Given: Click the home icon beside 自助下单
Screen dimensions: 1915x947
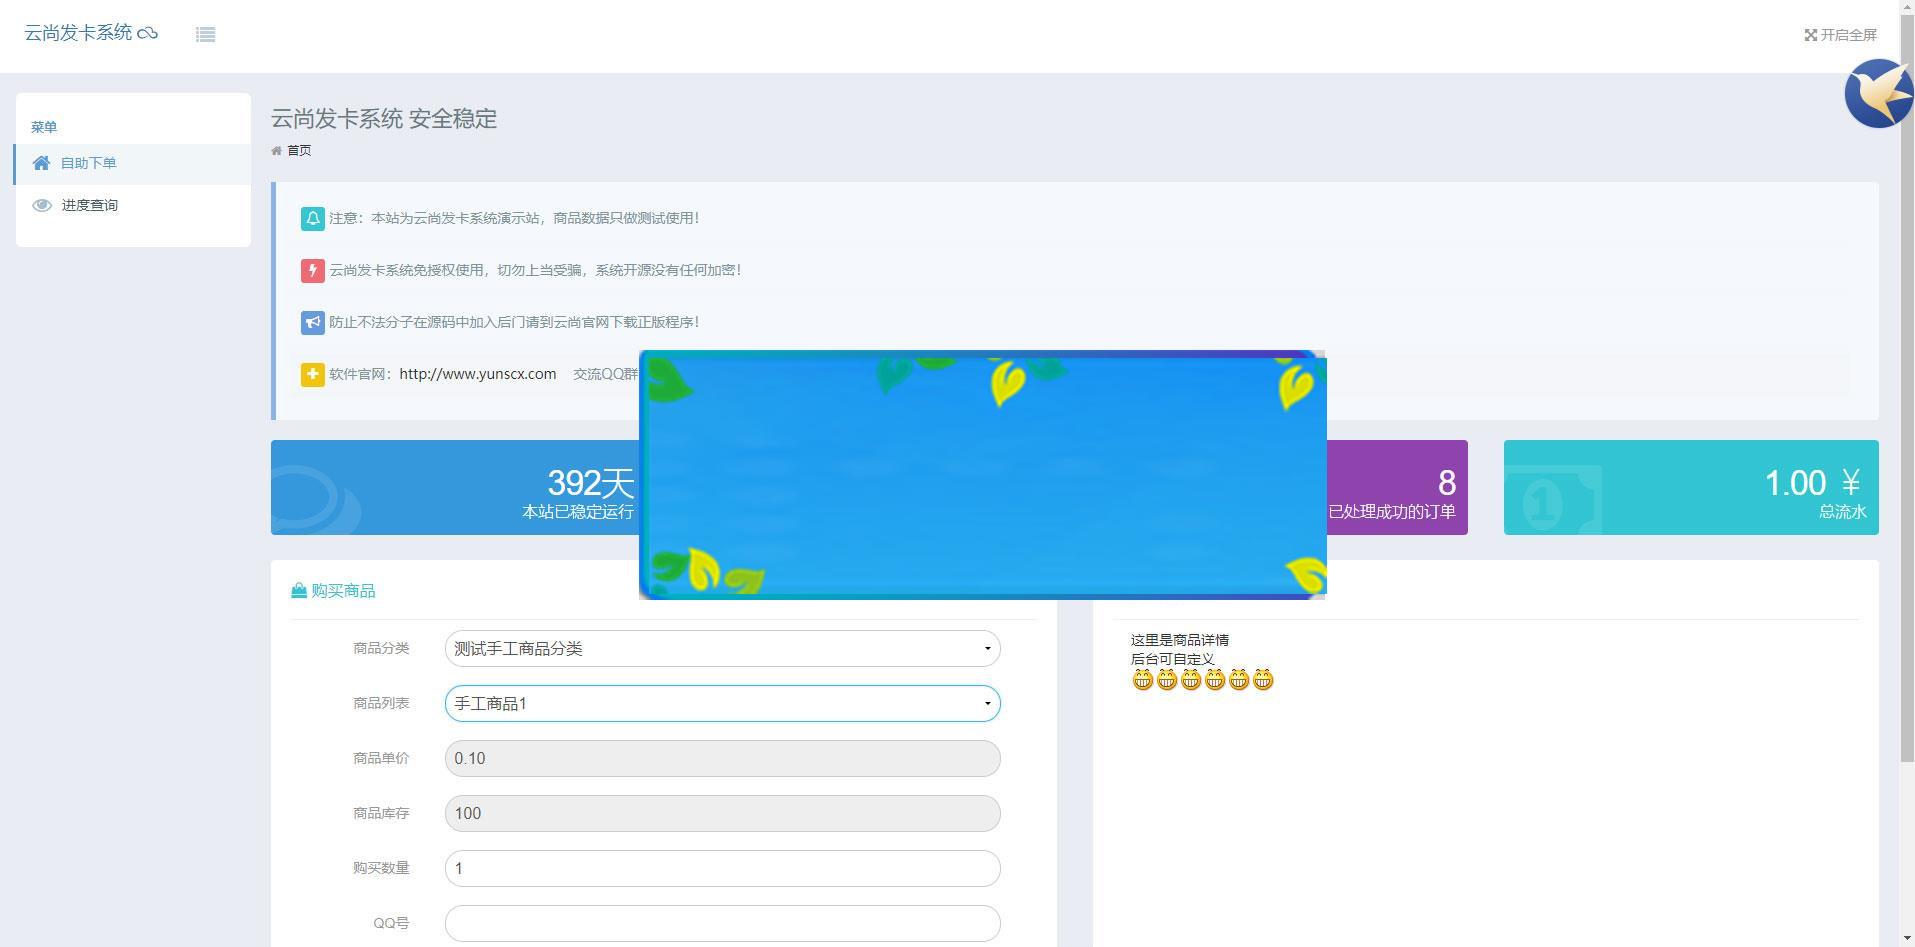Looking at the screenshot, I should [41, 163].
